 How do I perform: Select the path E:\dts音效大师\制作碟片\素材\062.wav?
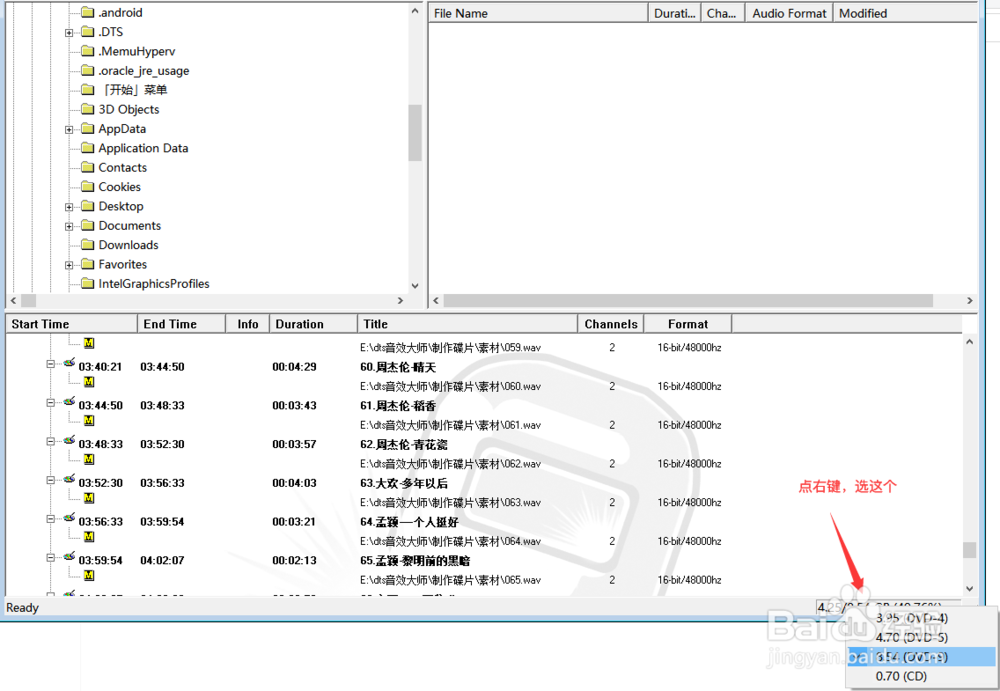(450, 464)
